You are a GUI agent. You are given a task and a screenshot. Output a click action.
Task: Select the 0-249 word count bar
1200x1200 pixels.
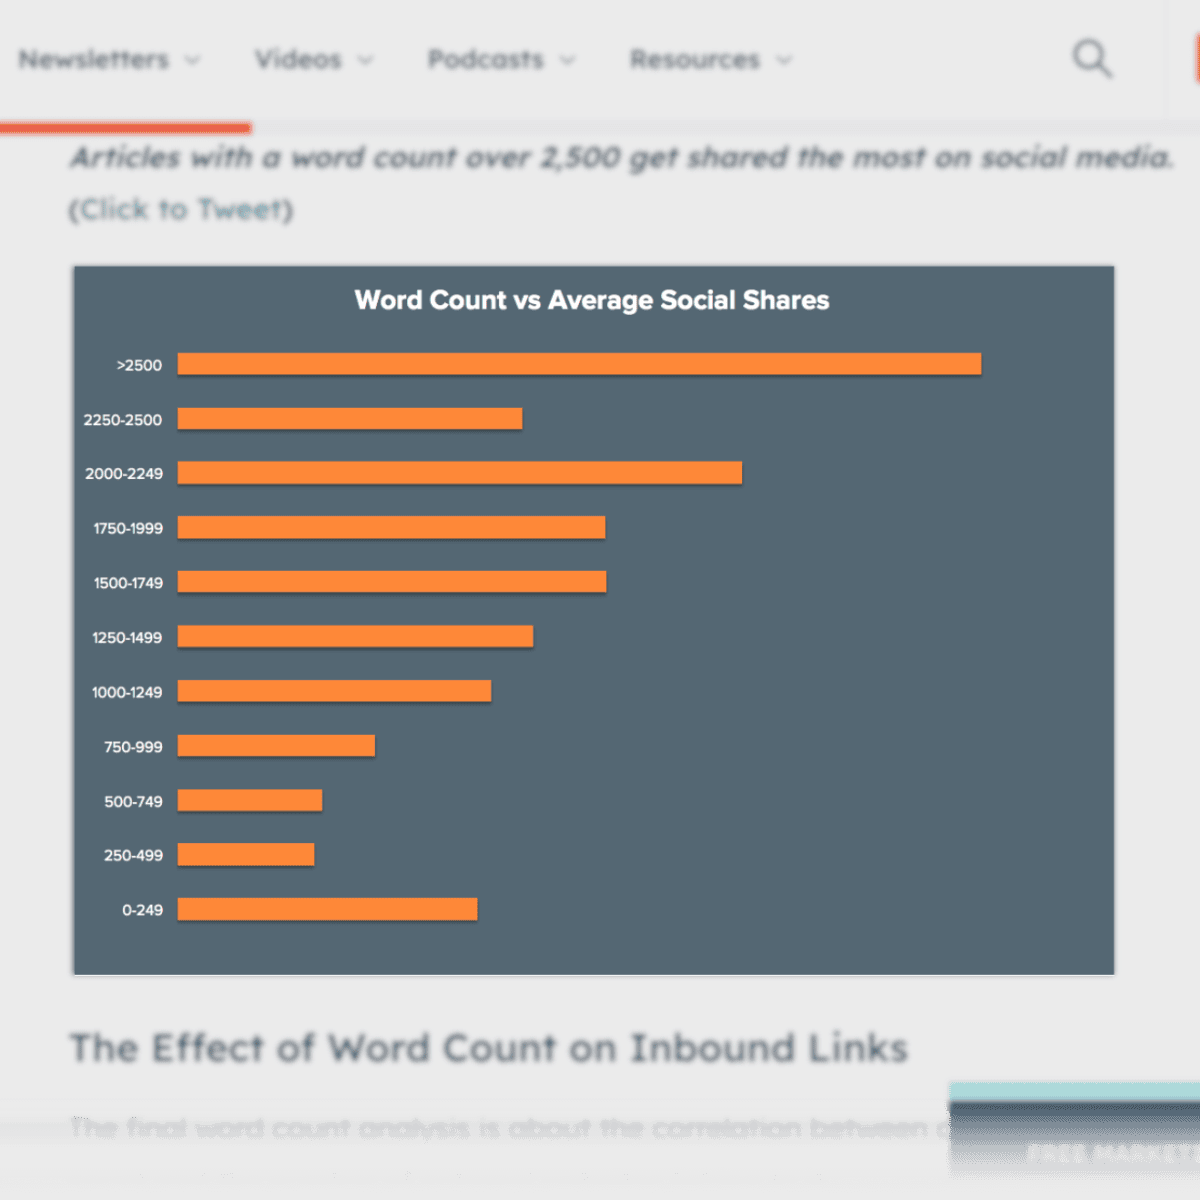(x=327, y=908)
